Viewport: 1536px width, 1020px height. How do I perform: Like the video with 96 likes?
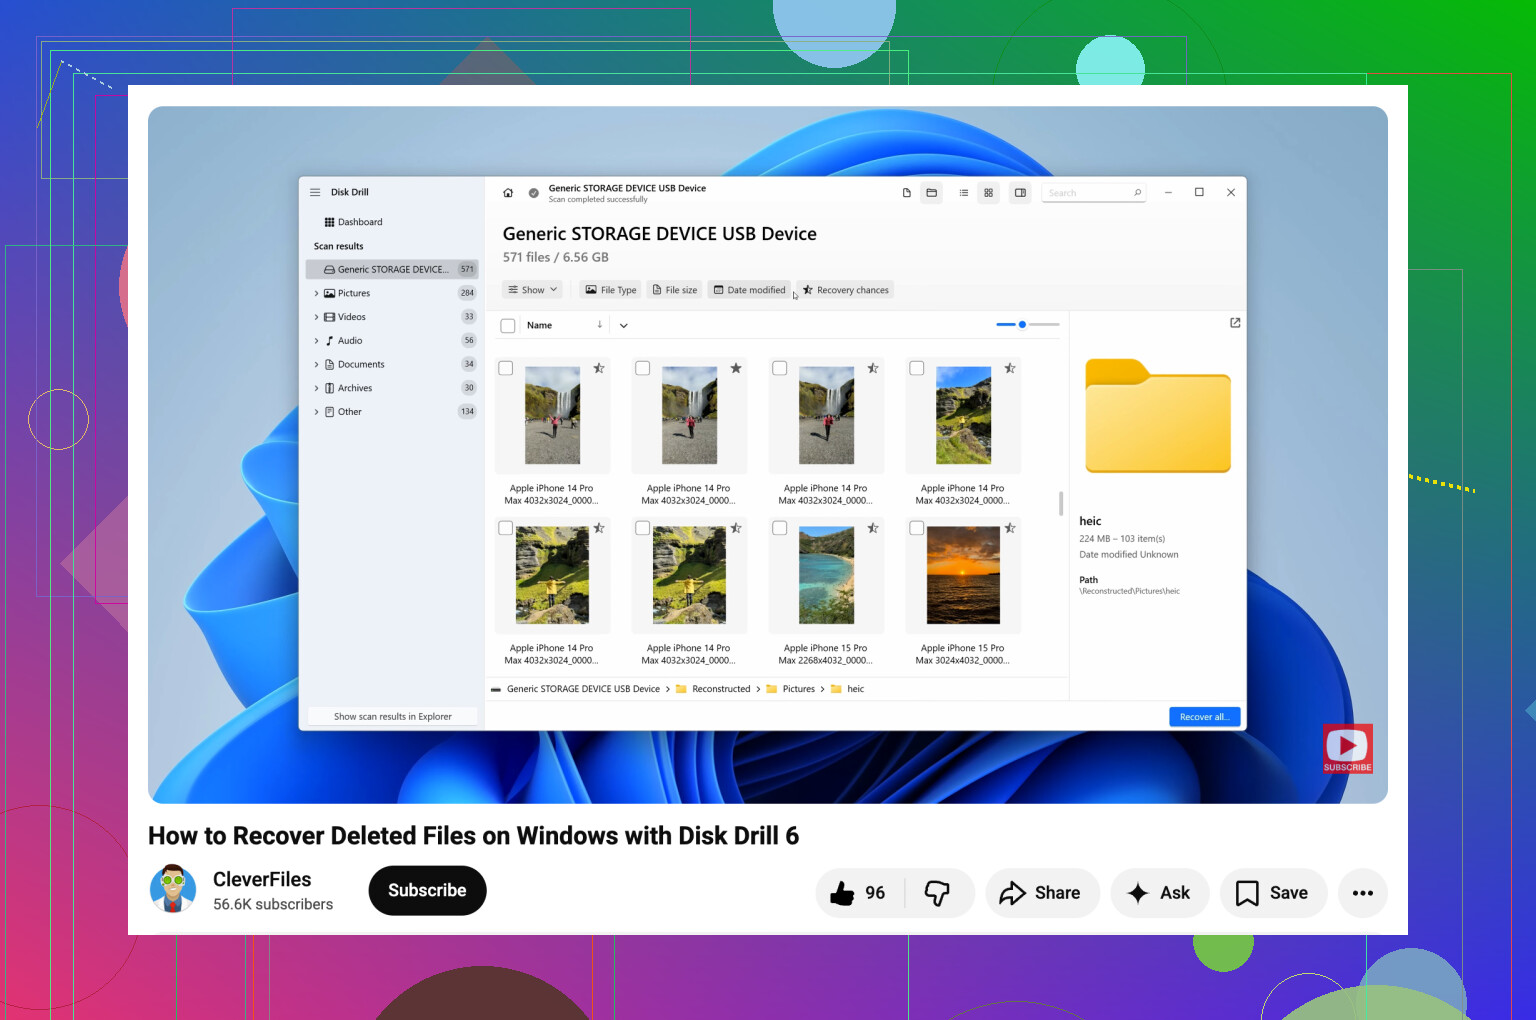pyautogui.click(x=859, y=893)
